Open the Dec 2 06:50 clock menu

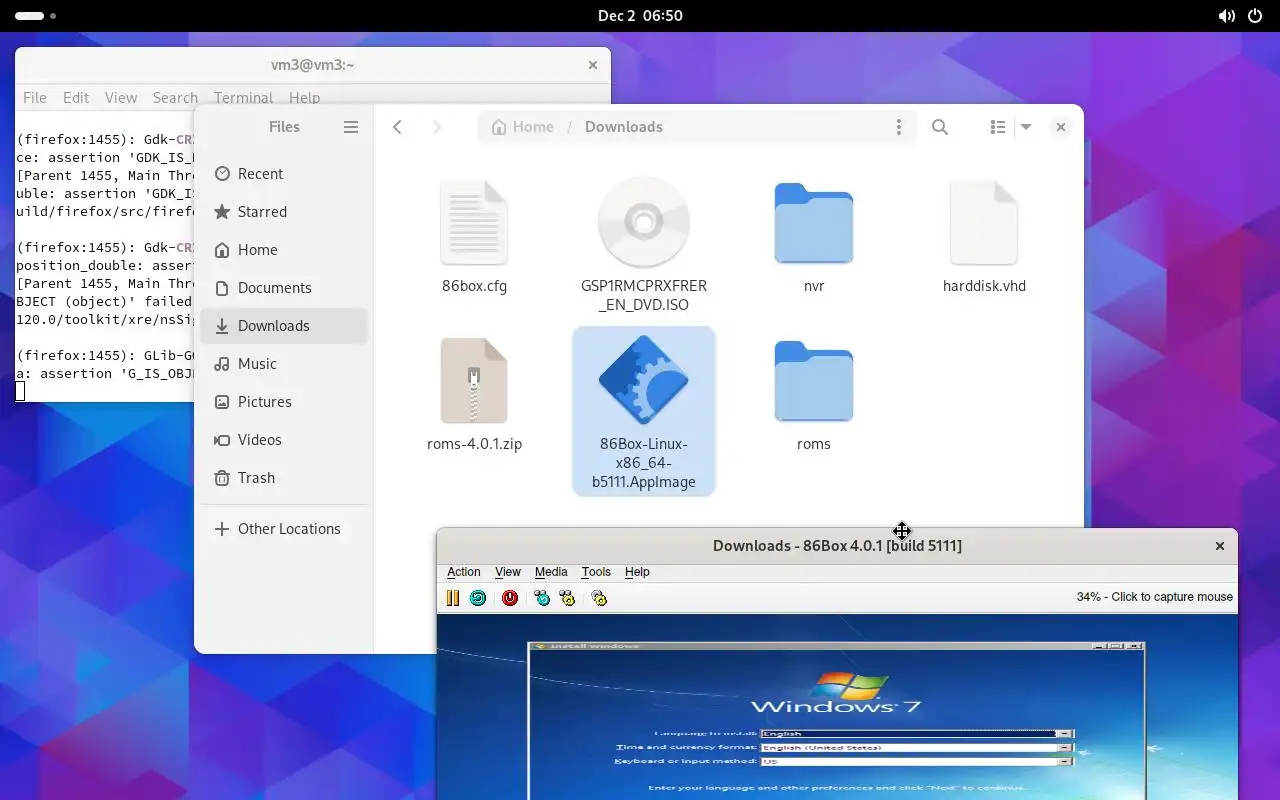tap(640, 16)
